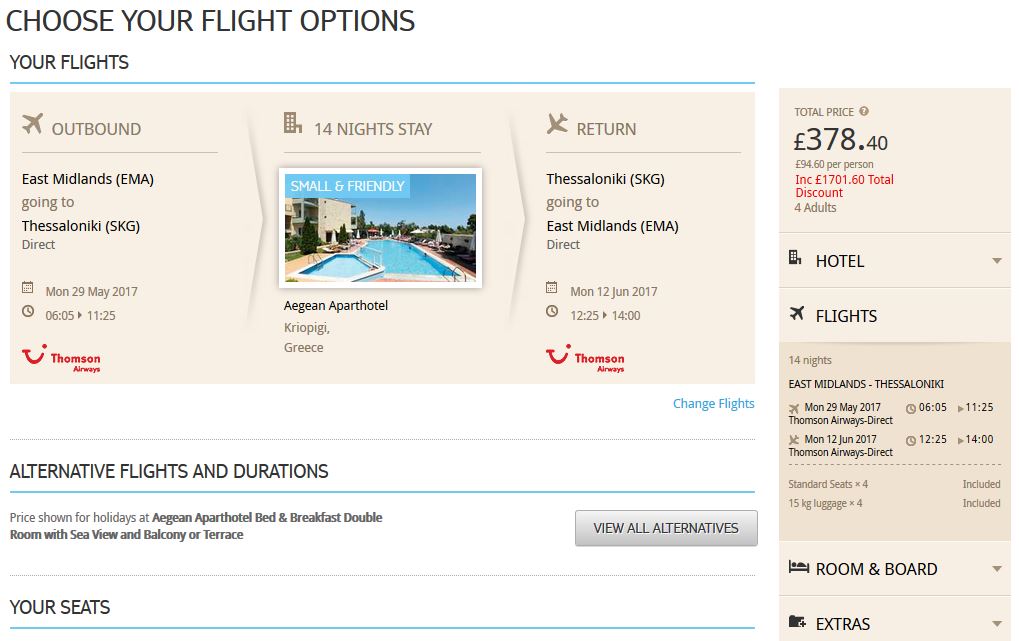This screenshot has height=641, width=1019.
Task: Click the outbound airplane icon
Action: point(32,123)
